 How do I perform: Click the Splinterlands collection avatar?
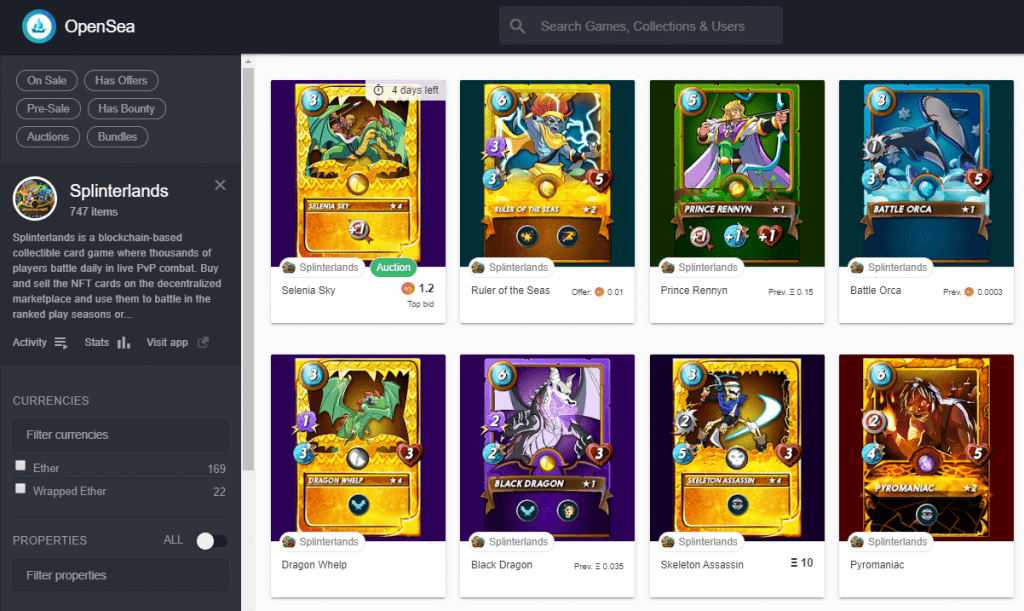pyautogui.click(x=35, y=198)
